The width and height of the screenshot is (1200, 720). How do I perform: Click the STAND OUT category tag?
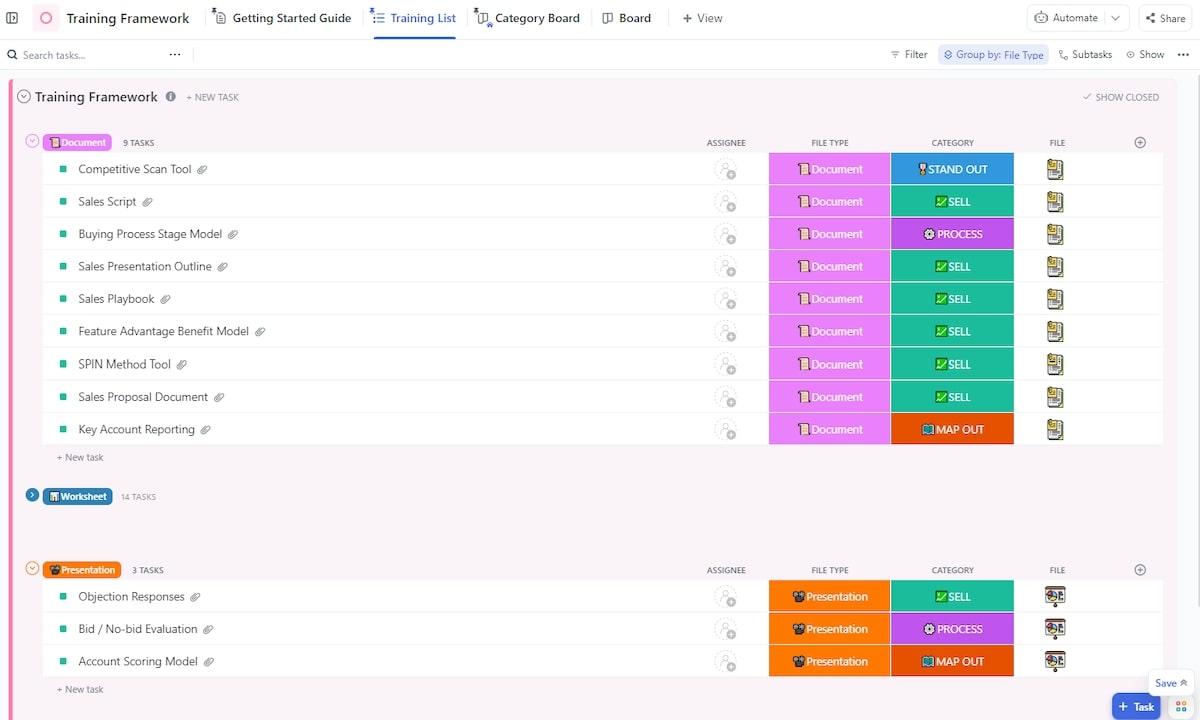[x=952, y=170]
